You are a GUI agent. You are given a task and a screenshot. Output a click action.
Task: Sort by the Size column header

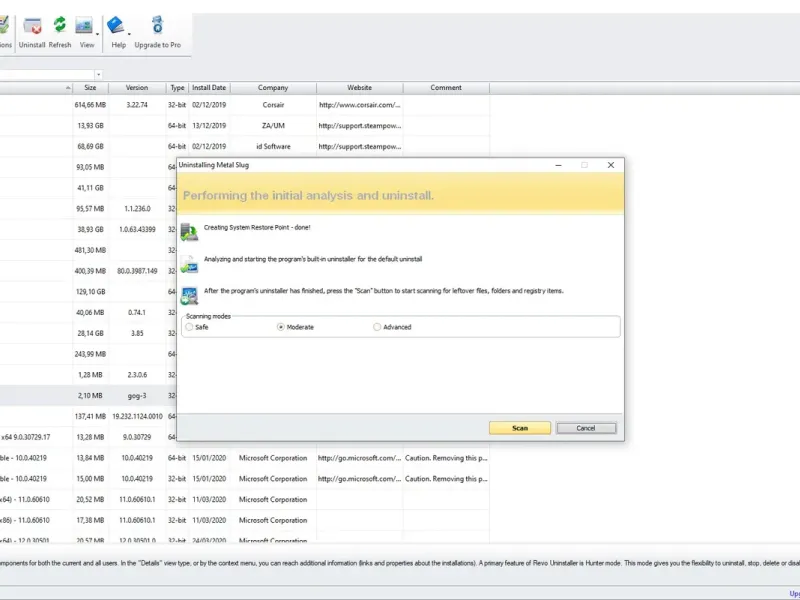coord(90,88)
